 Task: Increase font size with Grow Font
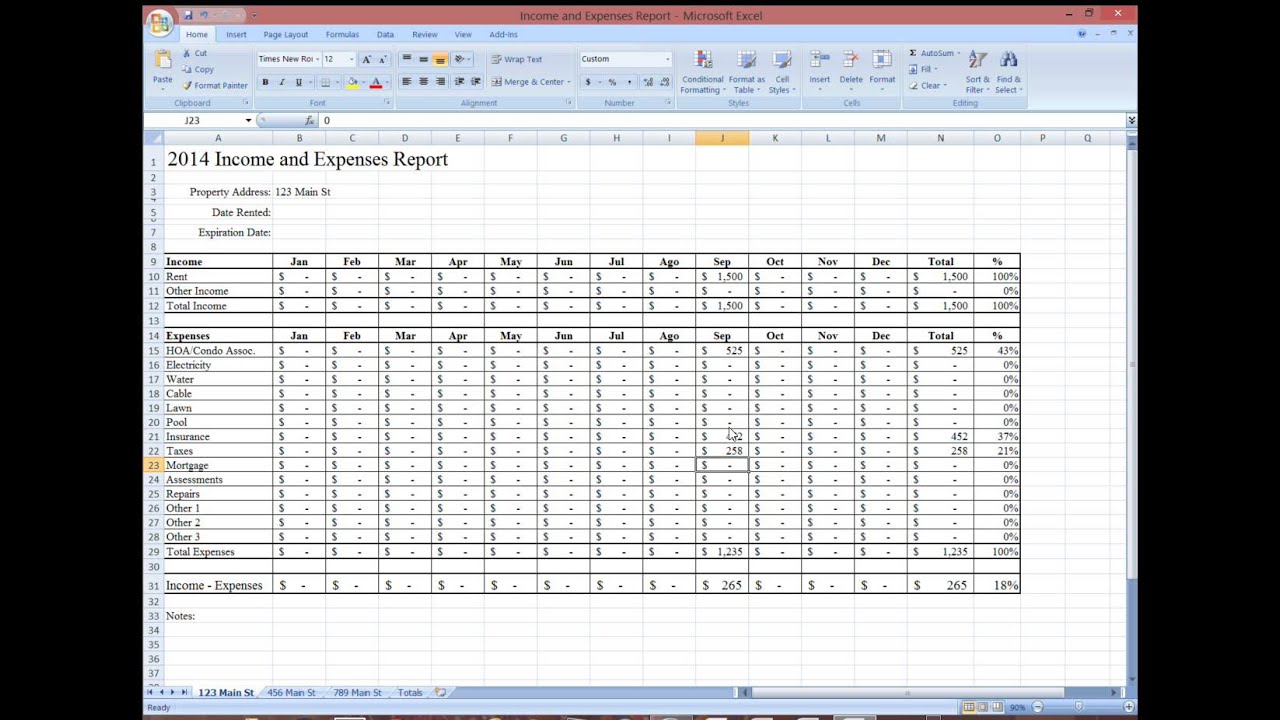click(367, 59)
